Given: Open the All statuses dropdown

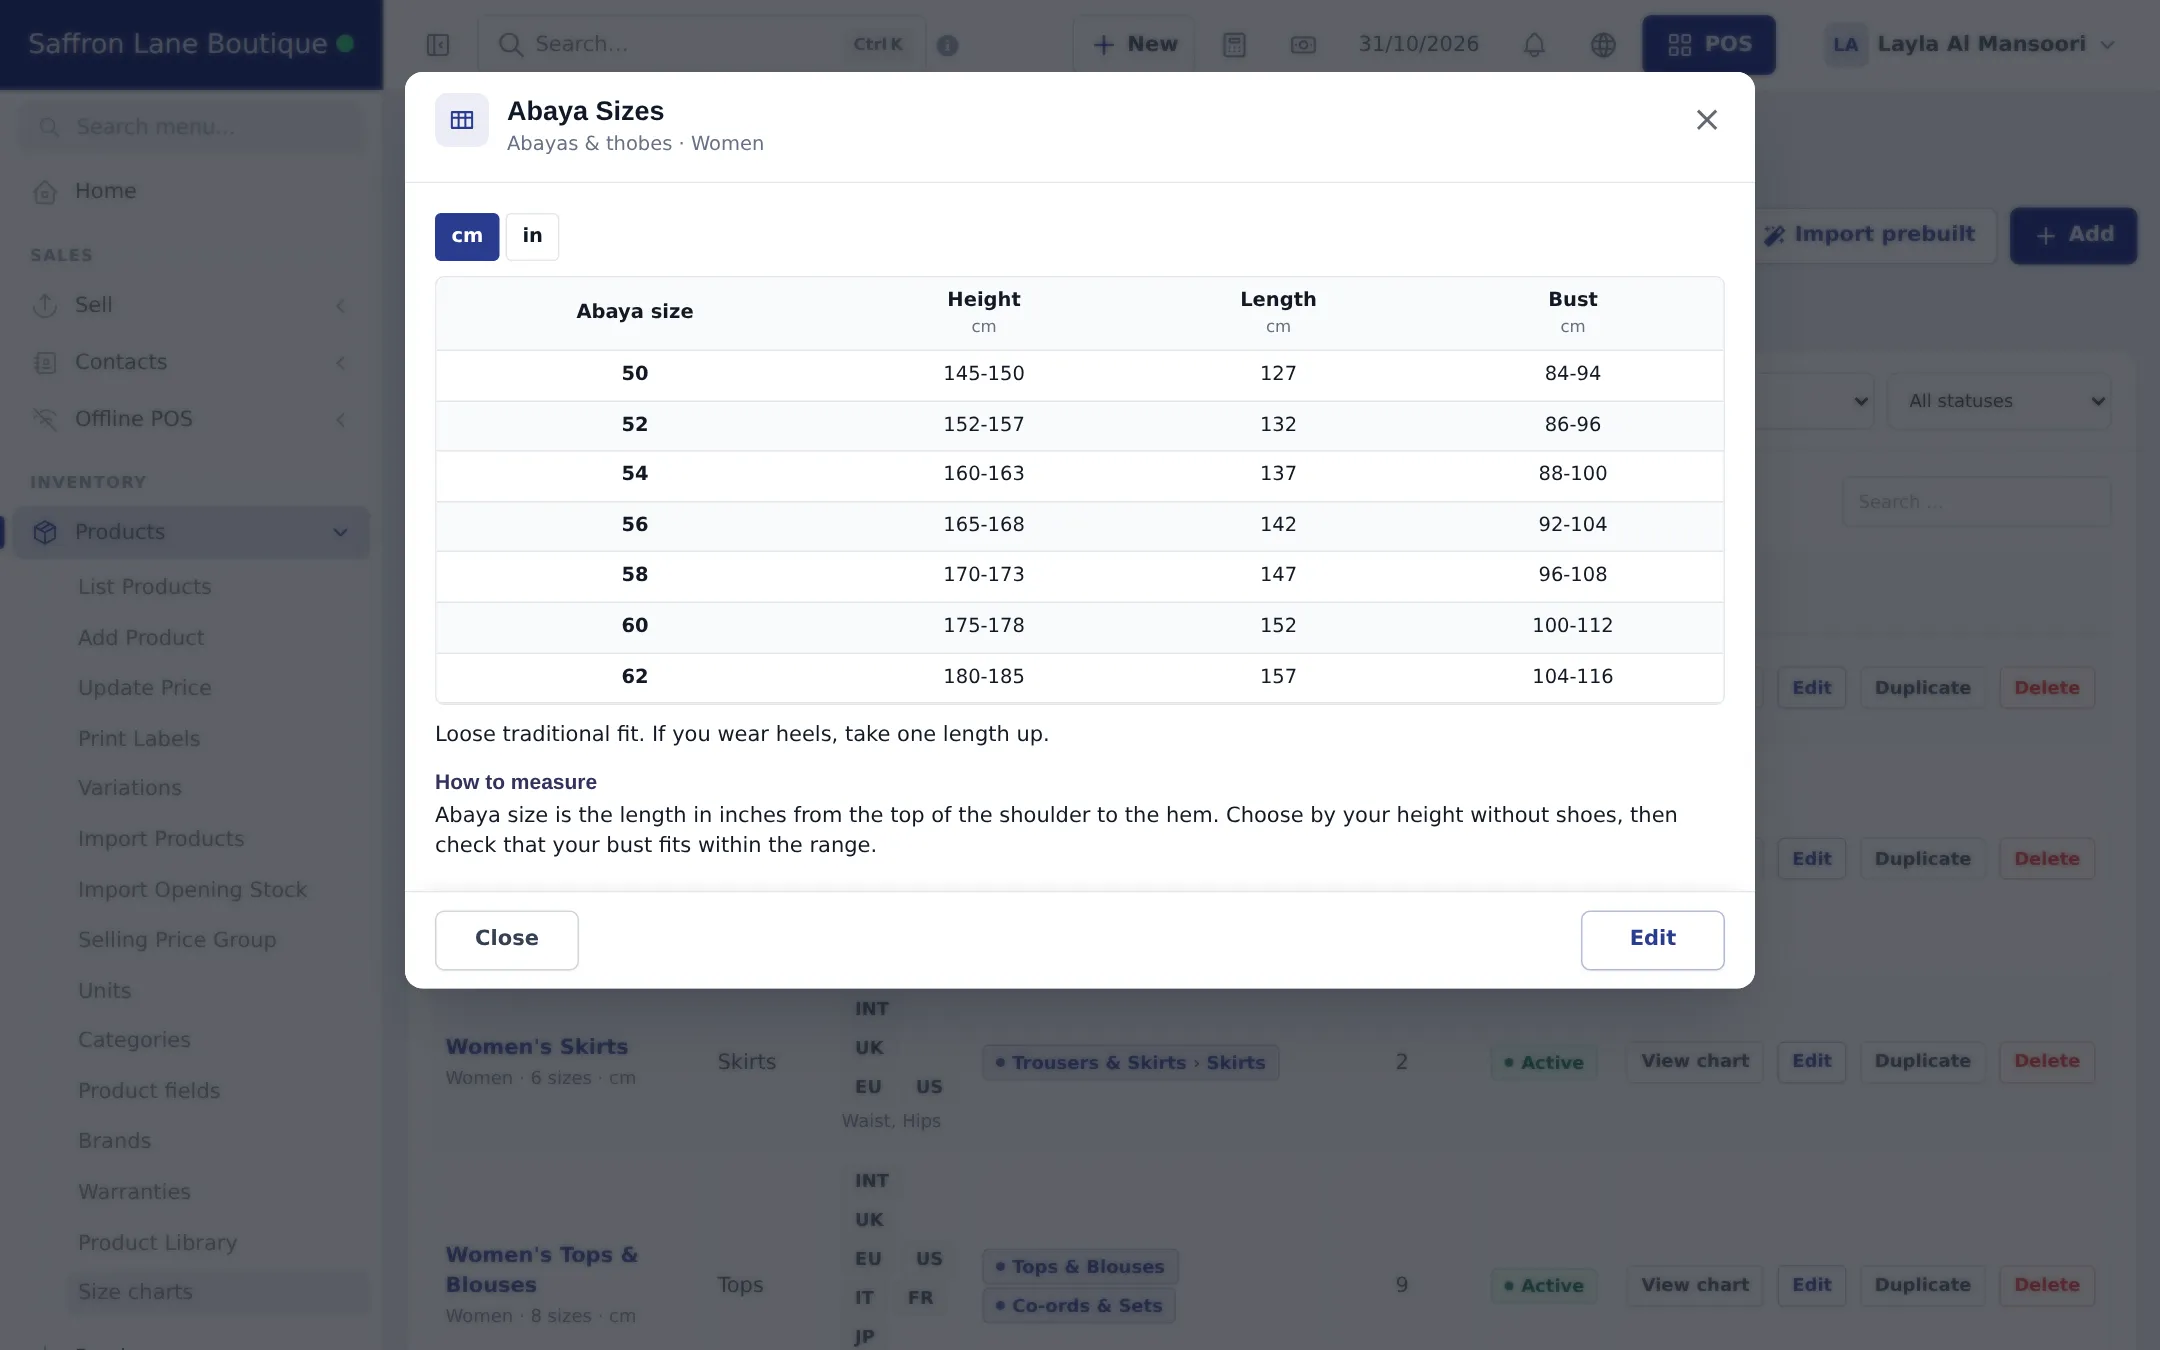Looking at the screenshot, I should point(1999,401).
